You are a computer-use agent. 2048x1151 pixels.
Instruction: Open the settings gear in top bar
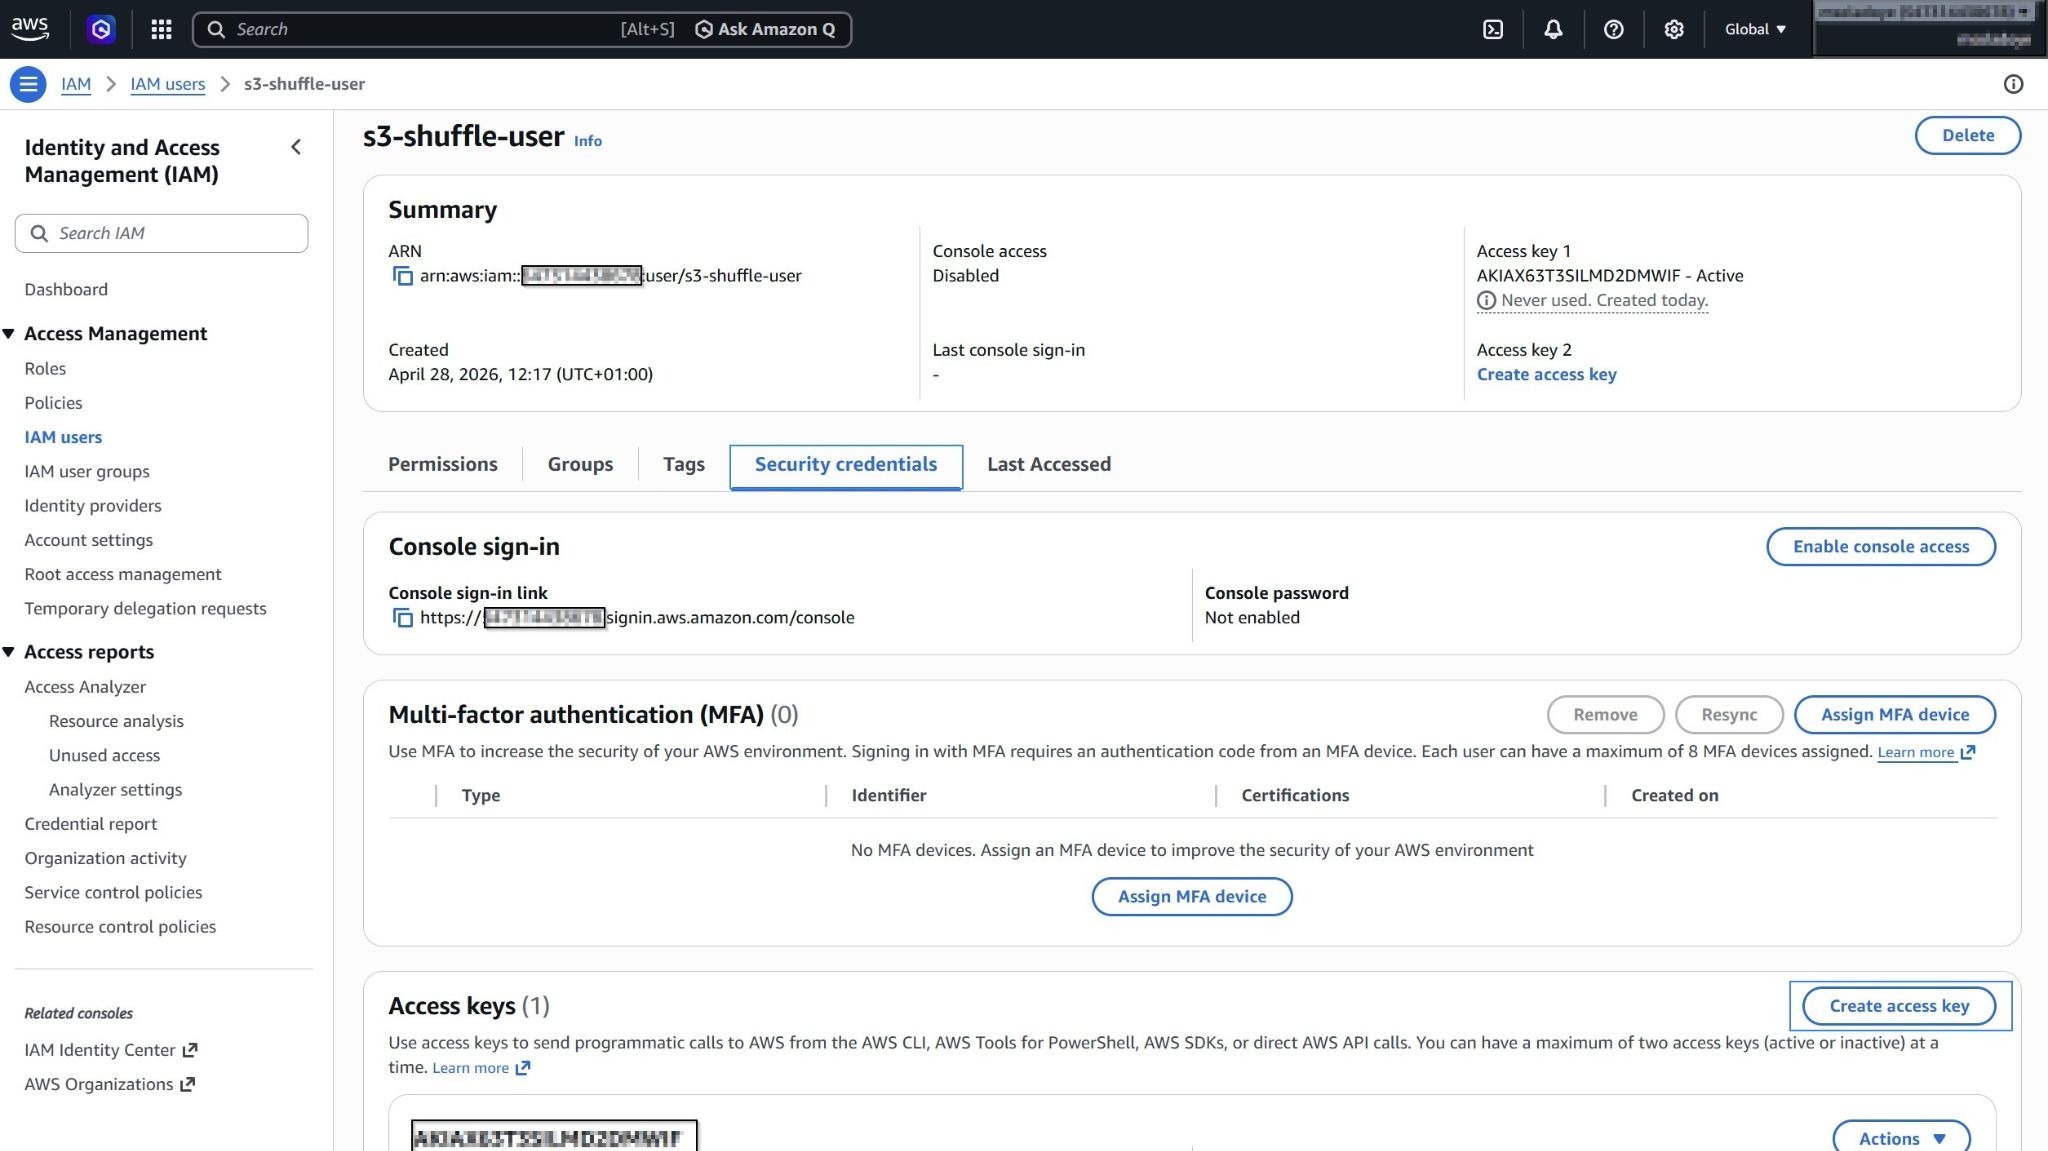(1674, 29)
